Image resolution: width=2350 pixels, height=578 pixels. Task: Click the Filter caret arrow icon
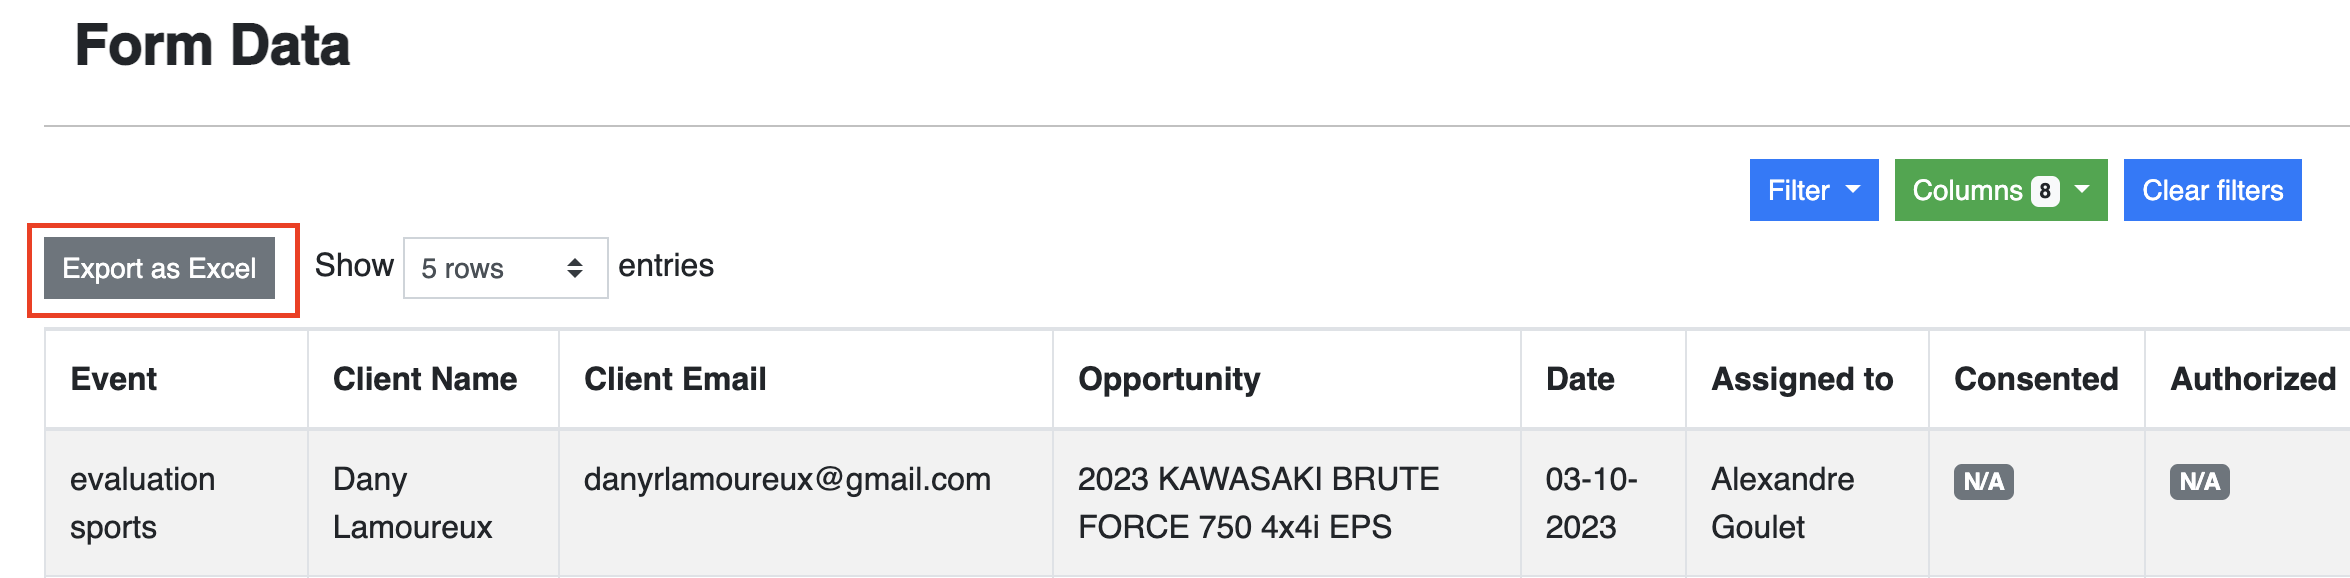(x=1853, y=189)
